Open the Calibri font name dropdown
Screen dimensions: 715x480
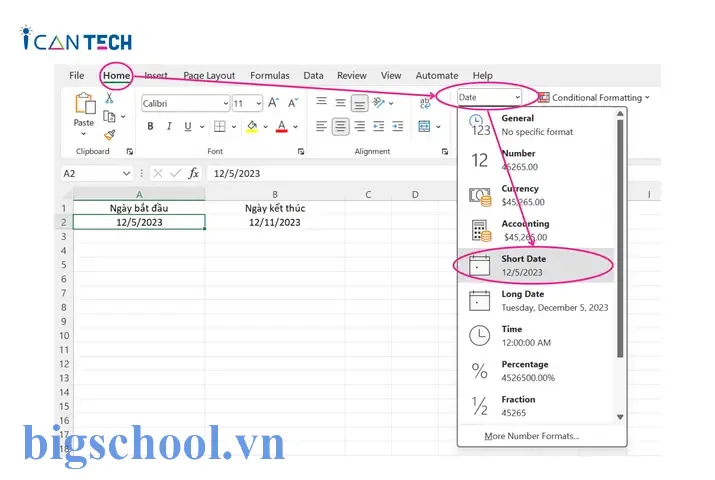(x=226, y=103)
